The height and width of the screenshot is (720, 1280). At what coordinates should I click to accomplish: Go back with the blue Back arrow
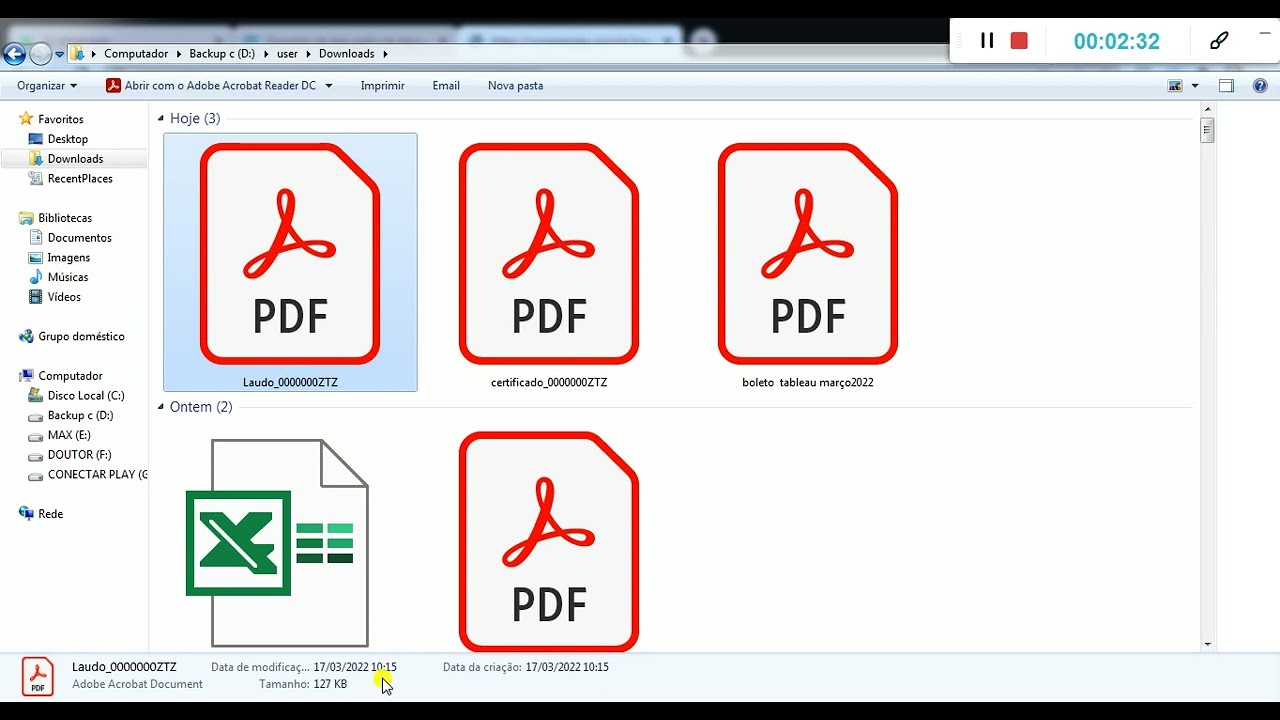[14, 54]
